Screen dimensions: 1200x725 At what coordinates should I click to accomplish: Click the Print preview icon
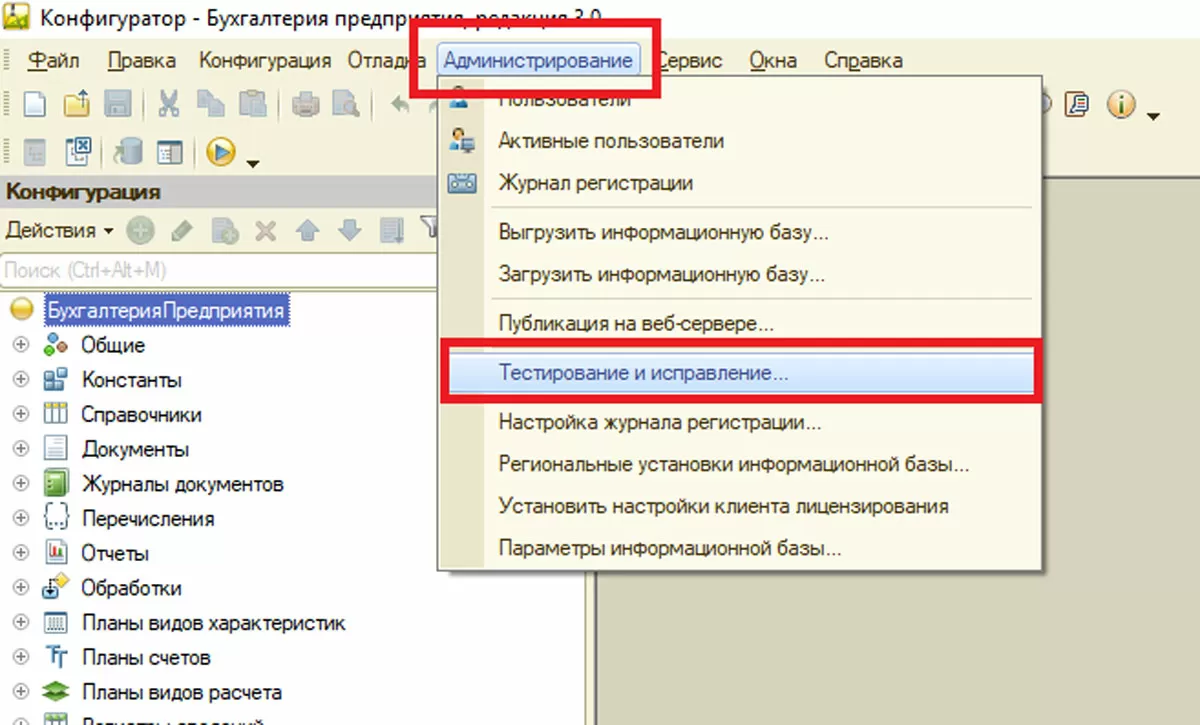346,104
